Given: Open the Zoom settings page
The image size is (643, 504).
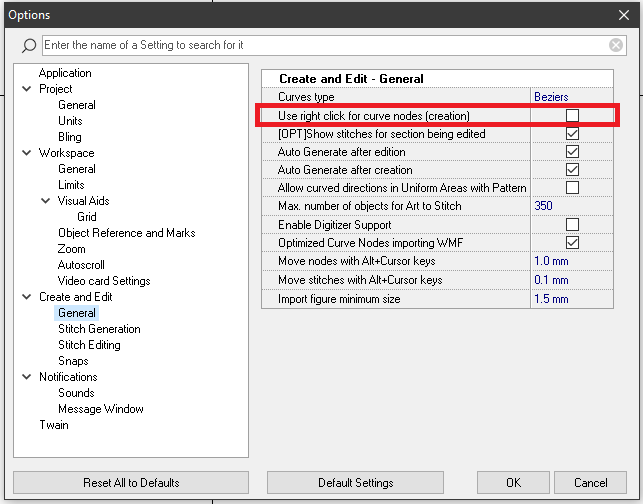Looking at the screenshot, I should point(71,249).
